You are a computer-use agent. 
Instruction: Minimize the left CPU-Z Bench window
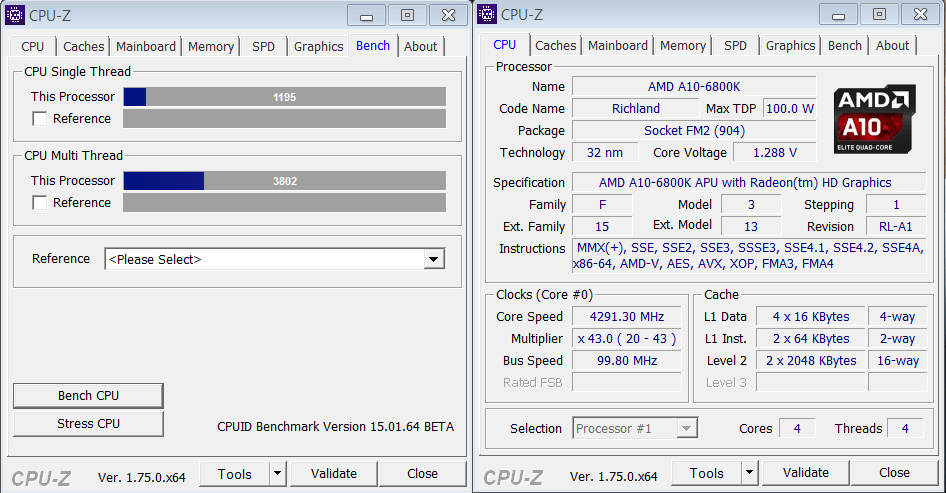[x=367, y=15]
